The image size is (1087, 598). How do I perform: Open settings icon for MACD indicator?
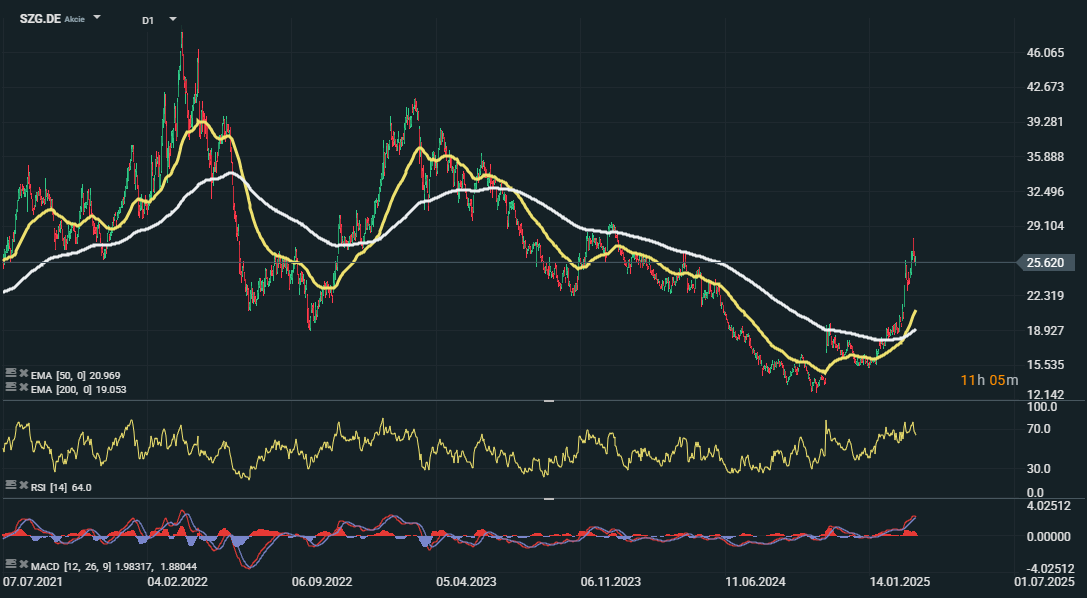click(x=10, y=564)
